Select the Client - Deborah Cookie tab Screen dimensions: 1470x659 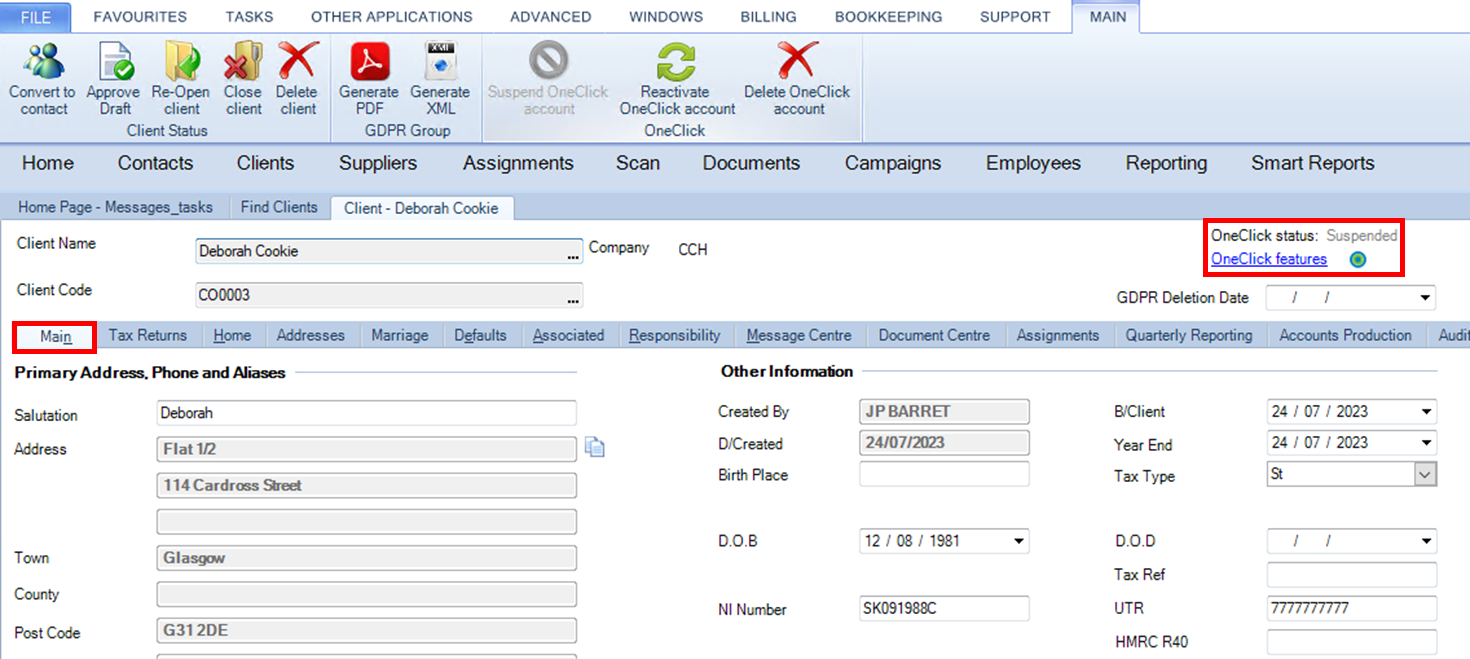tap(422, 208)
